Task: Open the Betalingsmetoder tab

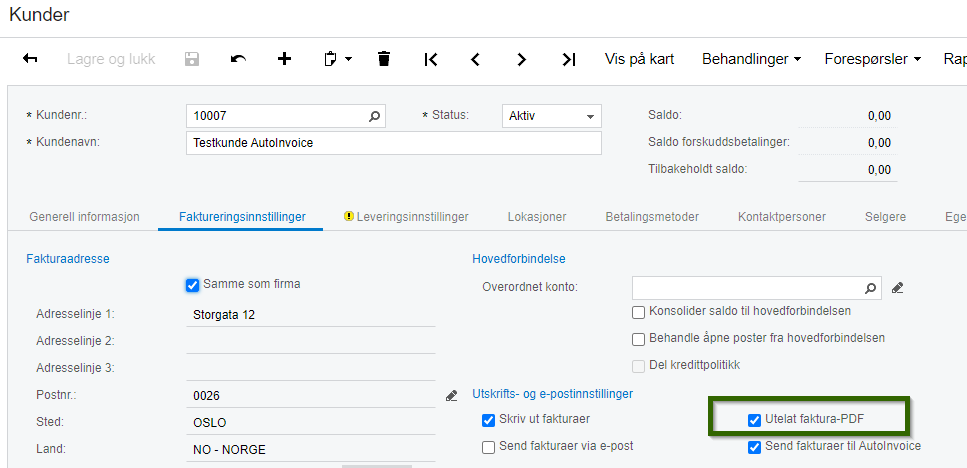Action: pos(652,216)
